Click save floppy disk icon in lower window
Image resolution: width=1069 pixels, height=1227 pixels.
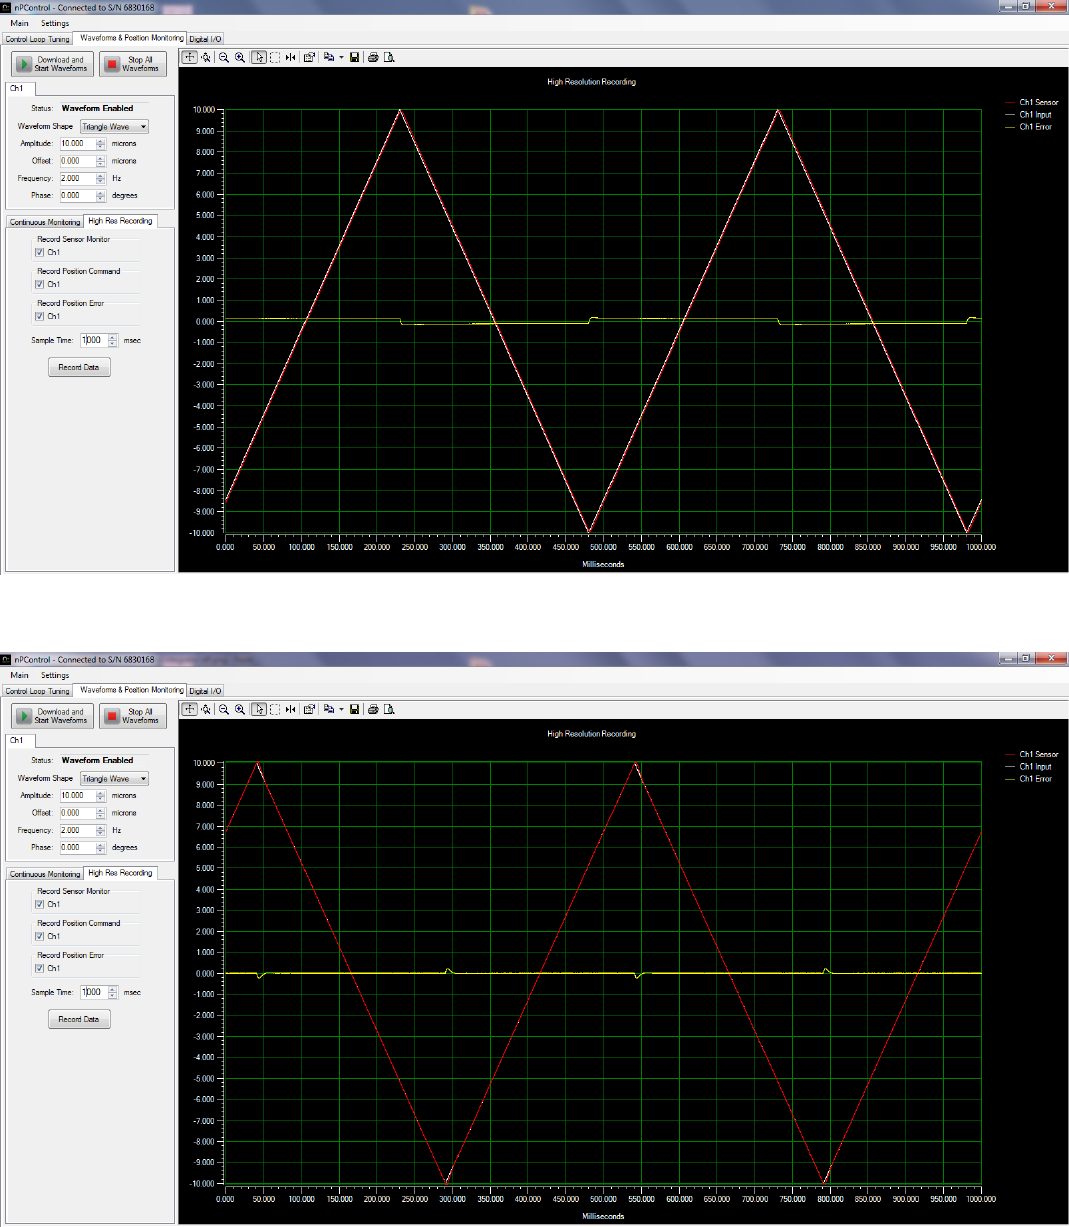pyautogui.click(x=354, y=709)
